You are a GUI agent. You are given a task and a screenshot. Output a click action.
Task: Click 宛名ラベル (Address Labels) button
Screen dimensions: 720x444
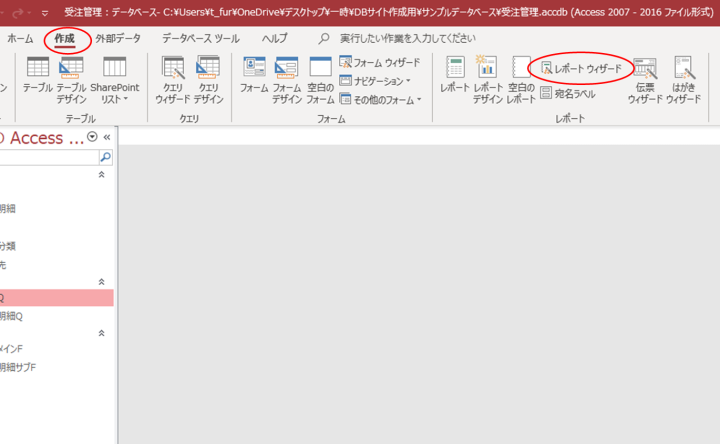pos(568,94)
